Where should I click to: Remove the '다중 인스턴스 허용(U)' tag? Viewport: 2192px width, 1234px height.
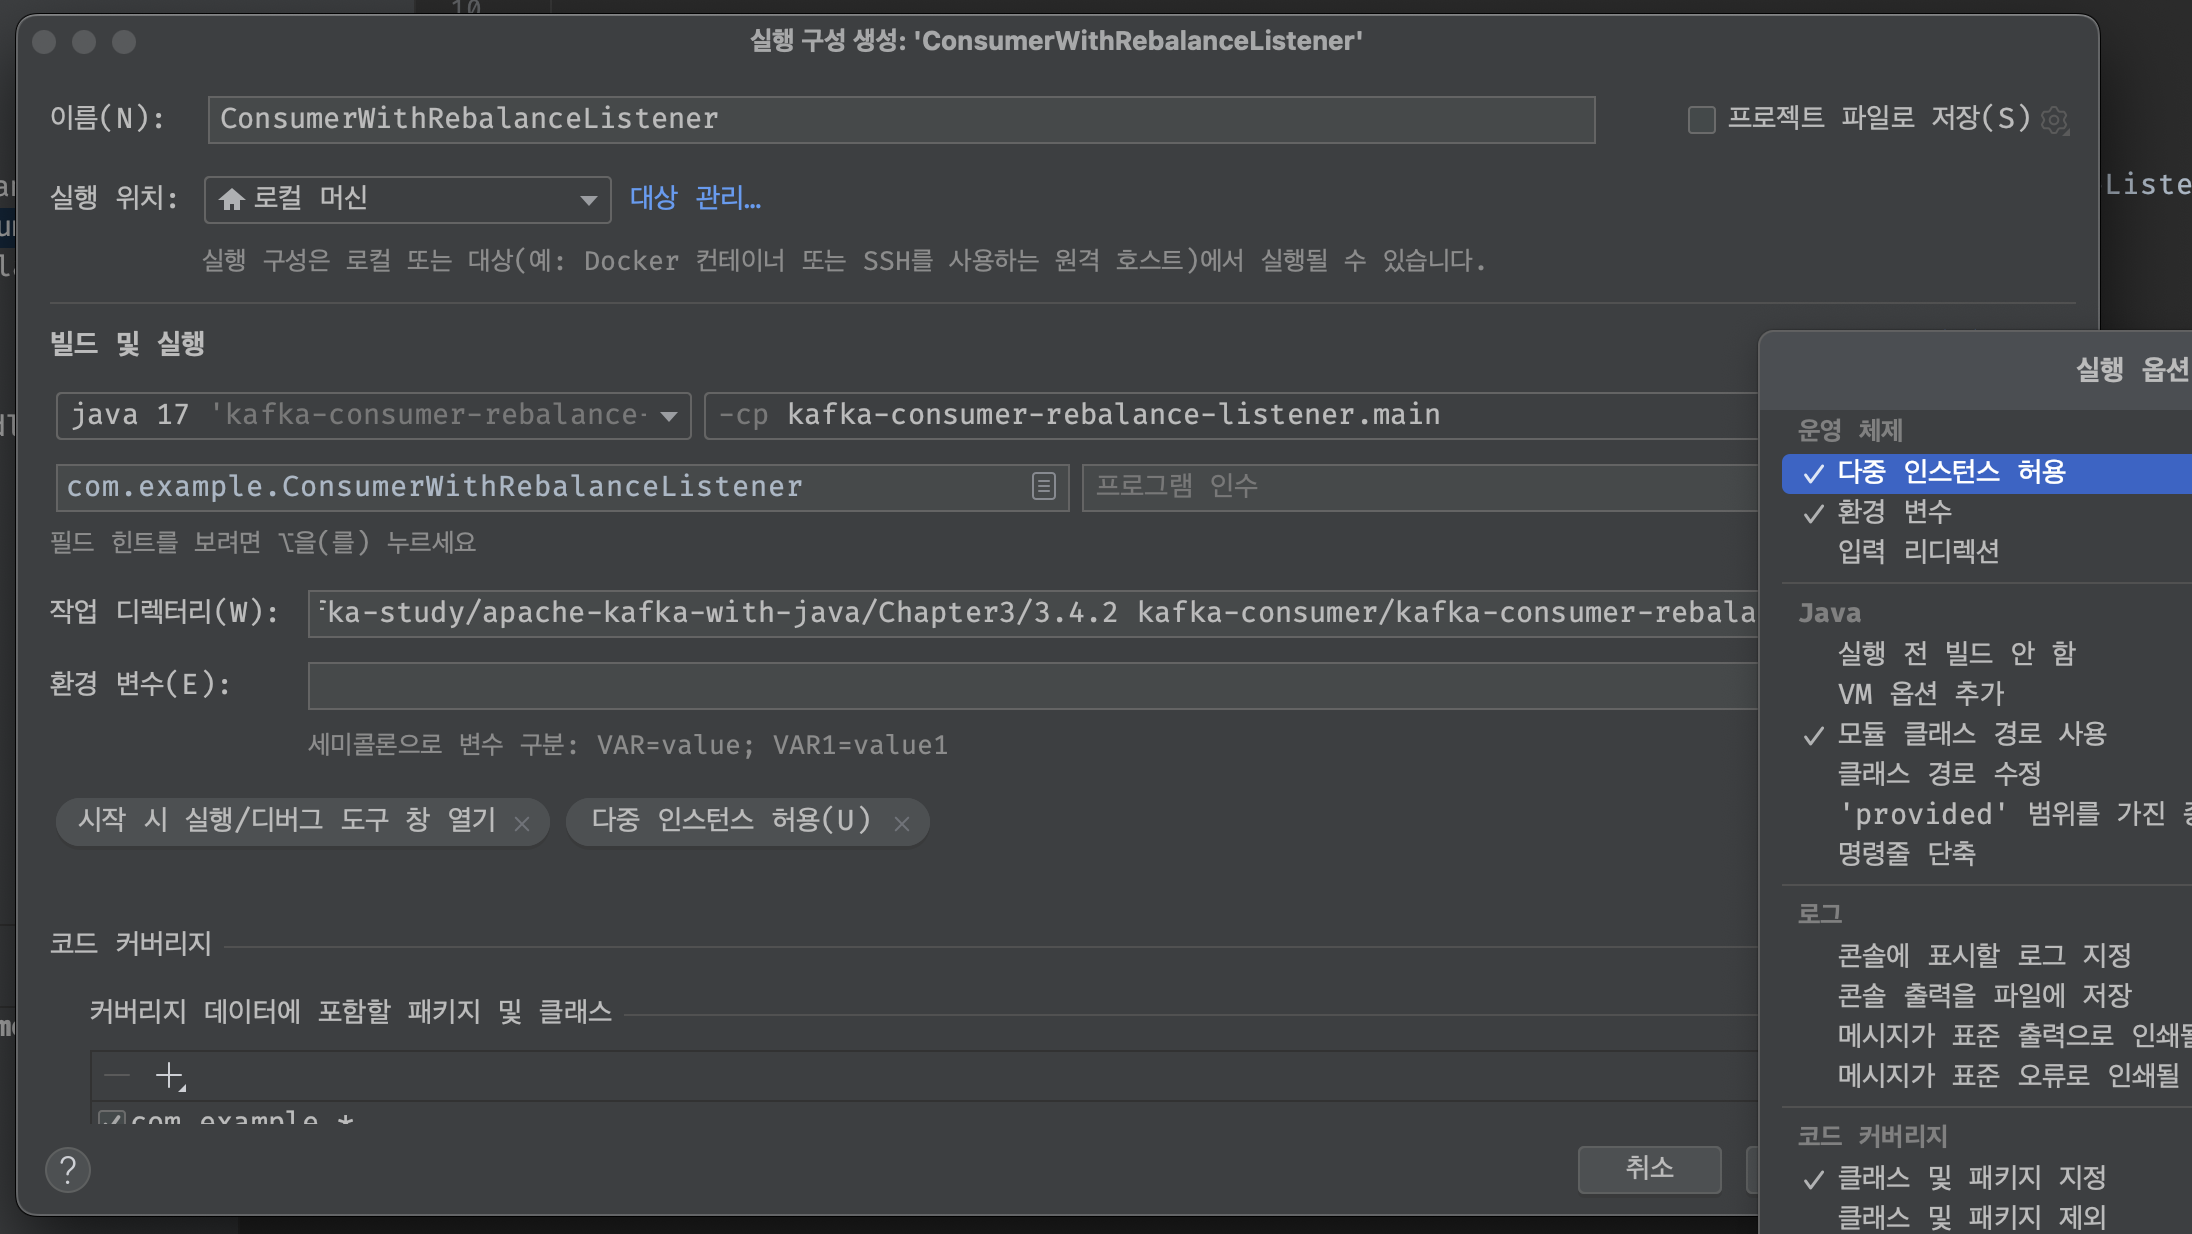(x=902, y=823)
